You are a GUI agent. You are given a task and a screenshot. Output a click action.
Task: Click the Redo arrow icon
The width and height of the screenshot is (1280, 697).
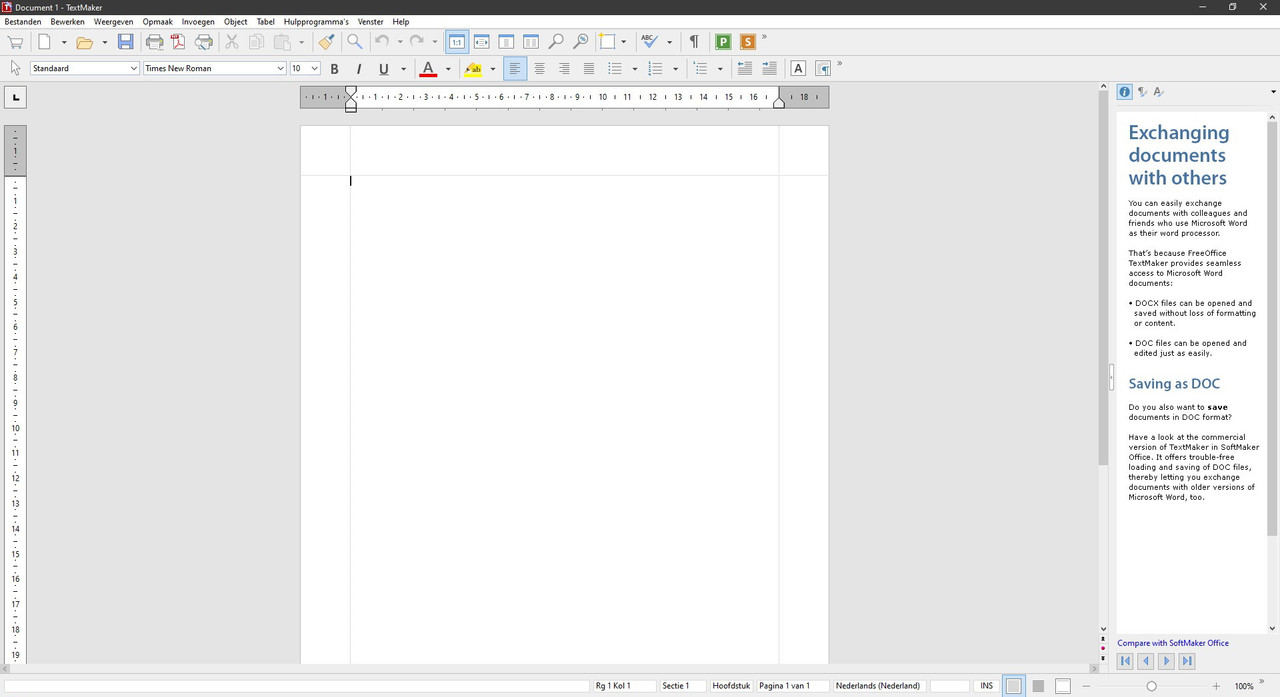coord(417,42)
